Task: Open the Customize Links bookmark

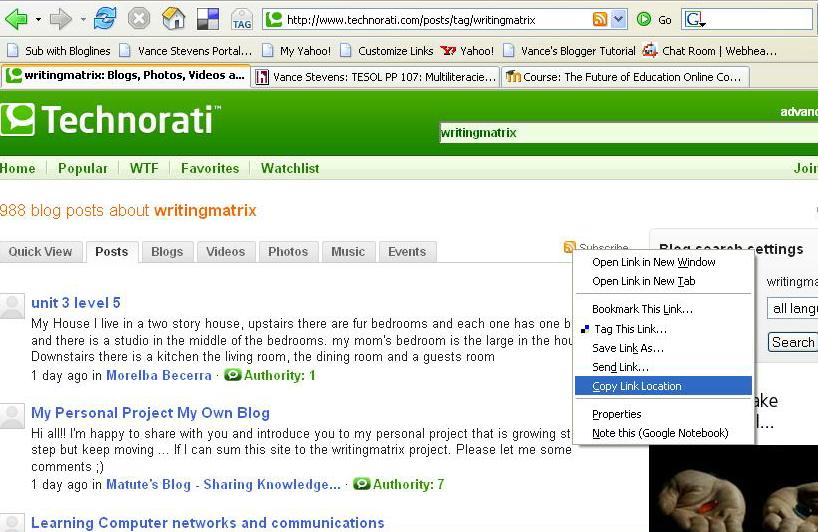Action: (387, 51)
